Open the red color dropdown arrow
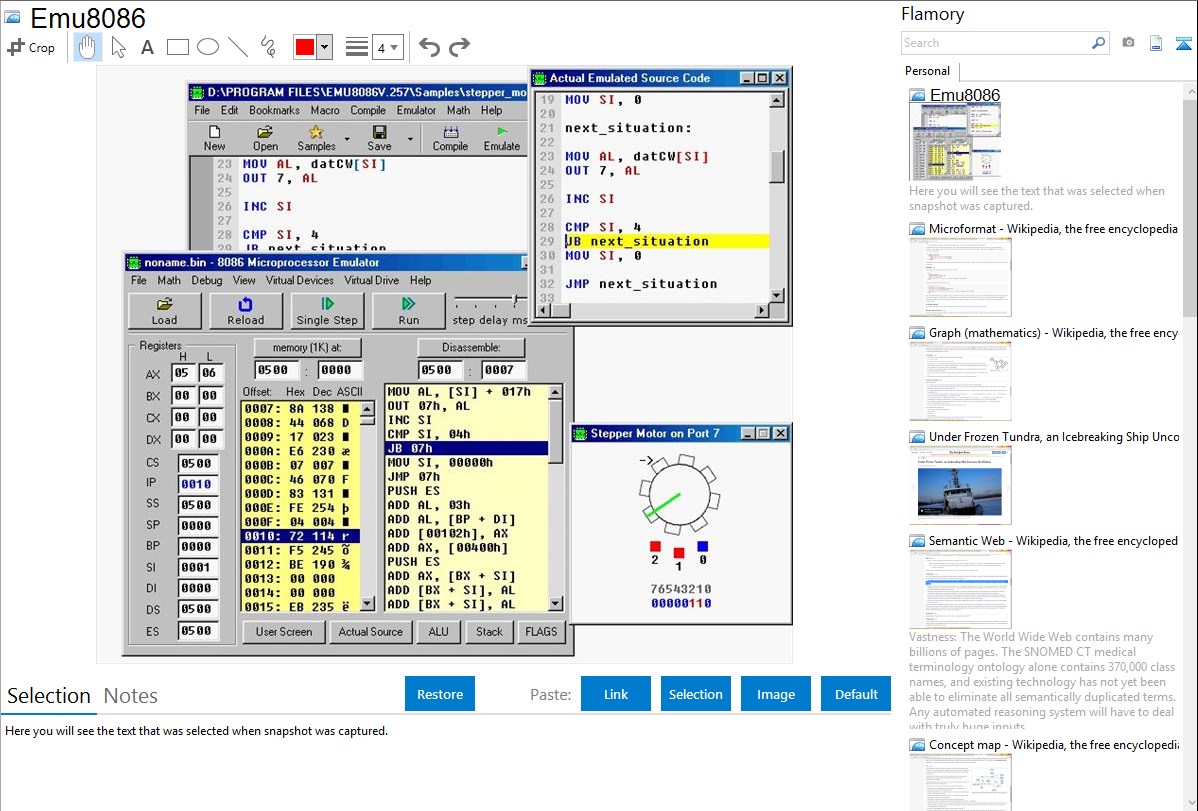 point(325,47)
